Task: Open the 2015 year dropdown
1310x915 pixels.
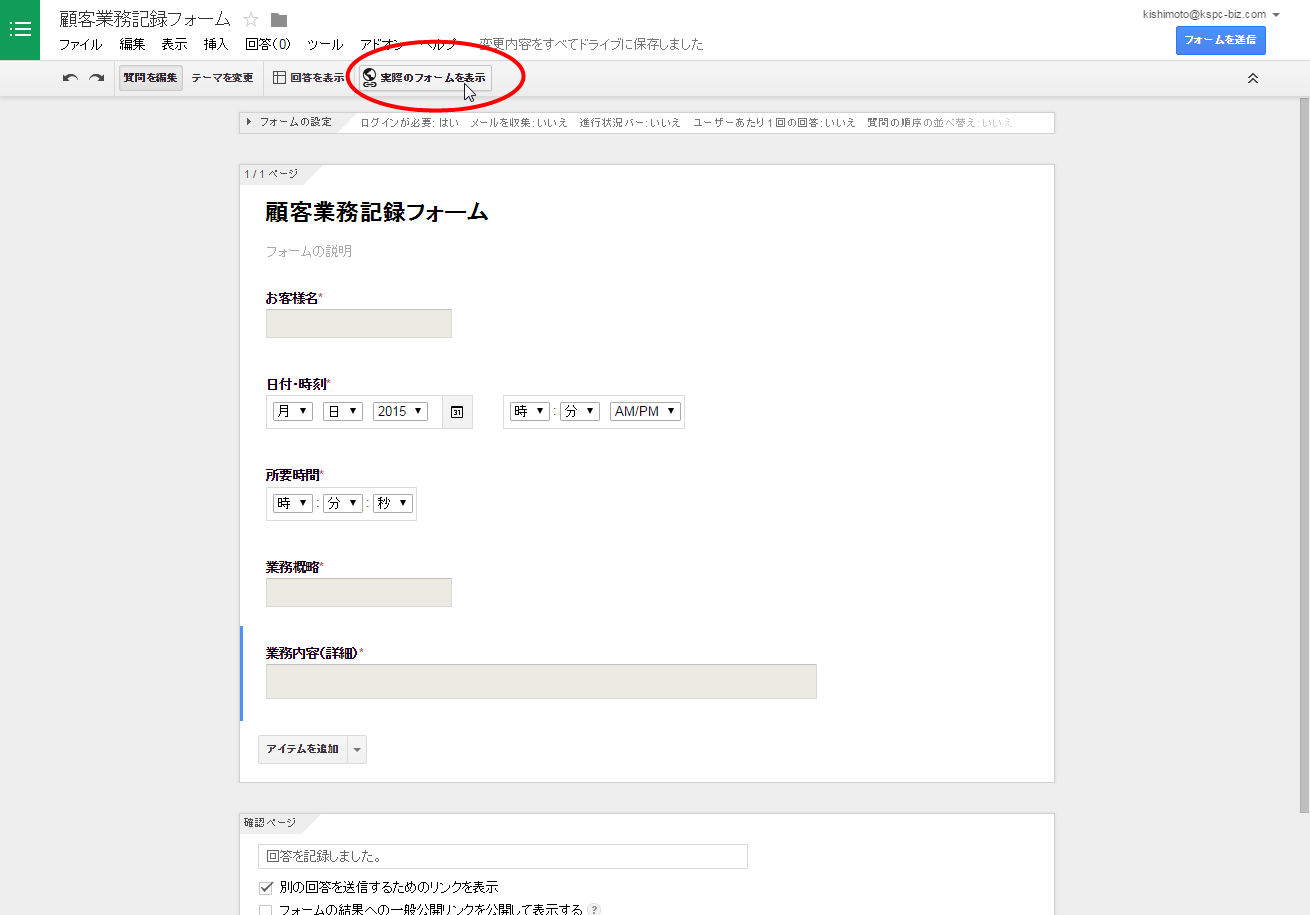Action: click(400, 411)
